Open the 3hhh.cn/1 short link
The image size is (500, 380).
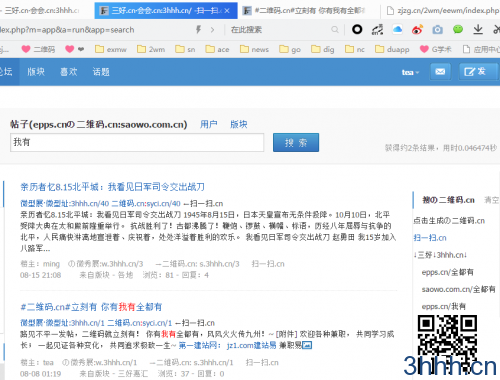[88, 323]
